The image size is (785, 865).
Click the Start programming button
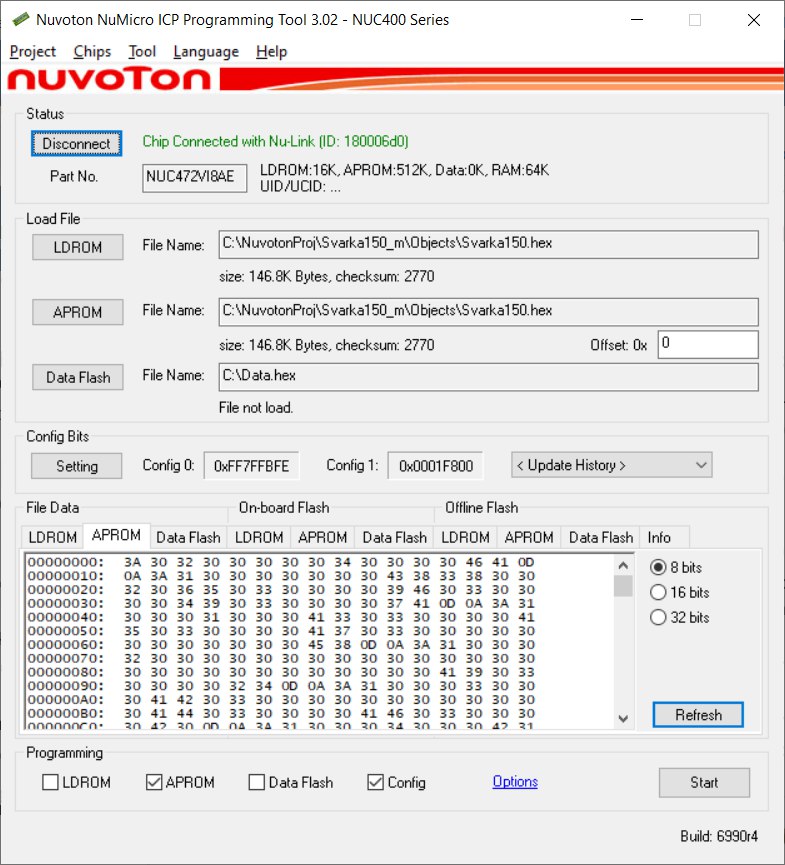(x=704, y=782)
